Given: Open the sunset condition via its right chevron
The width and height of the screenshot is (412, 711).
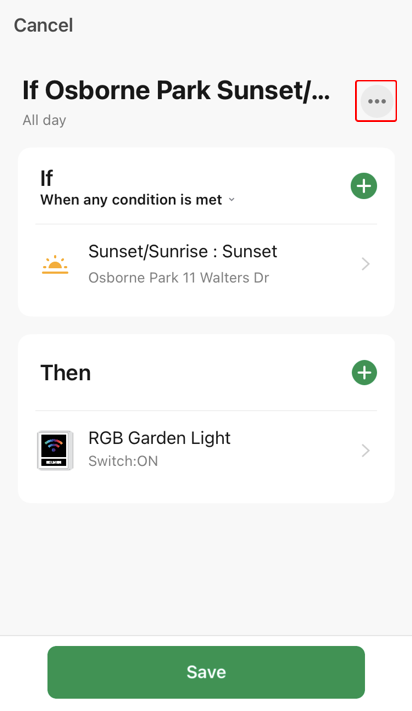Looking at the screenshot, I should click(365, 264).
